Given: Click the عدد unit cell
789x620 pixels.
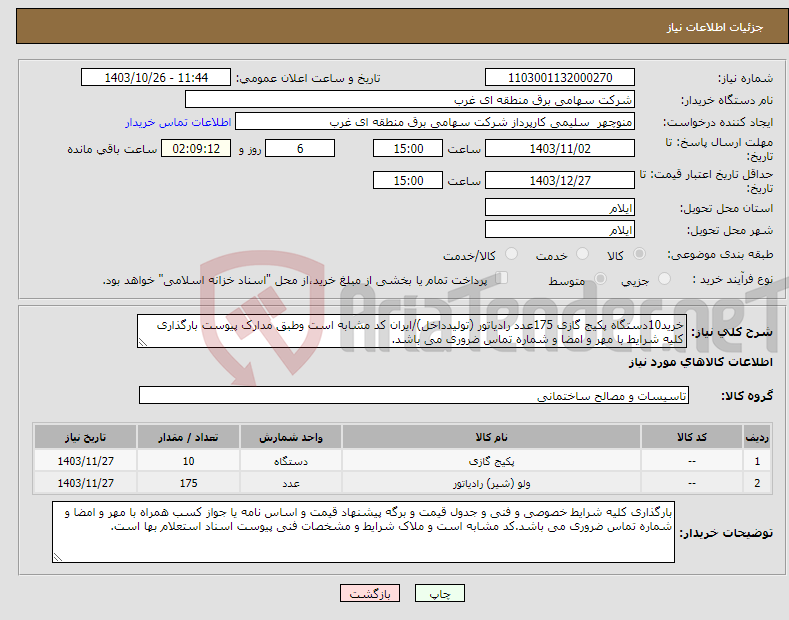Looking at the screenshot, I should [x=291, y=483].
